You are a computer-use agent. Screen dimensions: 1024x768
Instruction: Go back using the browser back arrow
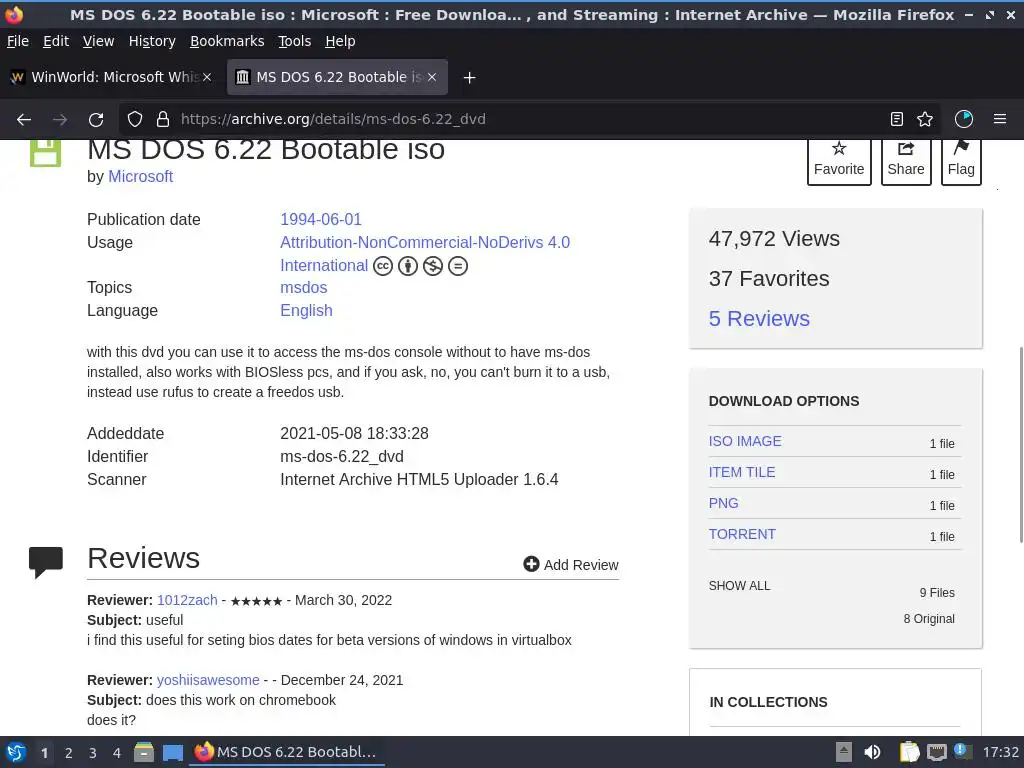(24, 120)
